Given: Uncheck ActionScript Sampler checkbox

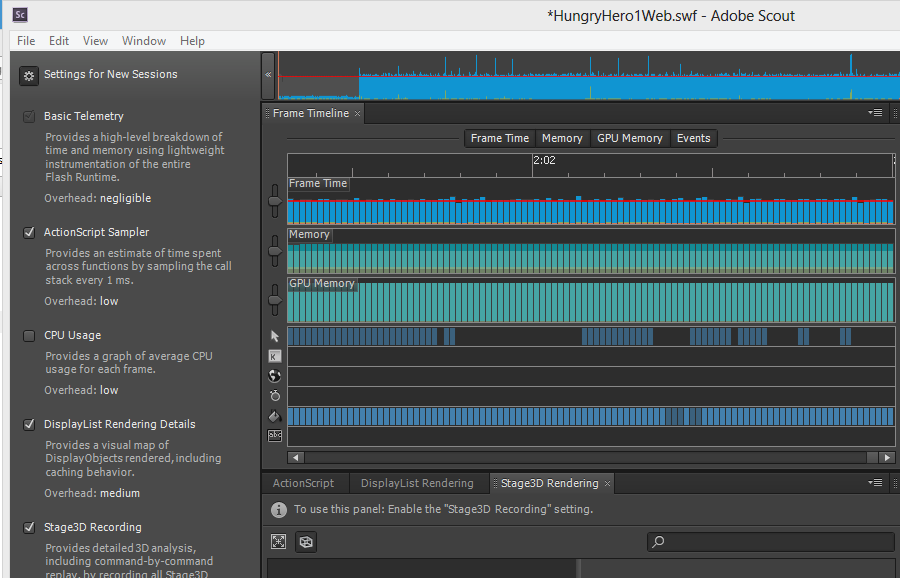Looking at the screenshot, I should (x=29, y=232).
